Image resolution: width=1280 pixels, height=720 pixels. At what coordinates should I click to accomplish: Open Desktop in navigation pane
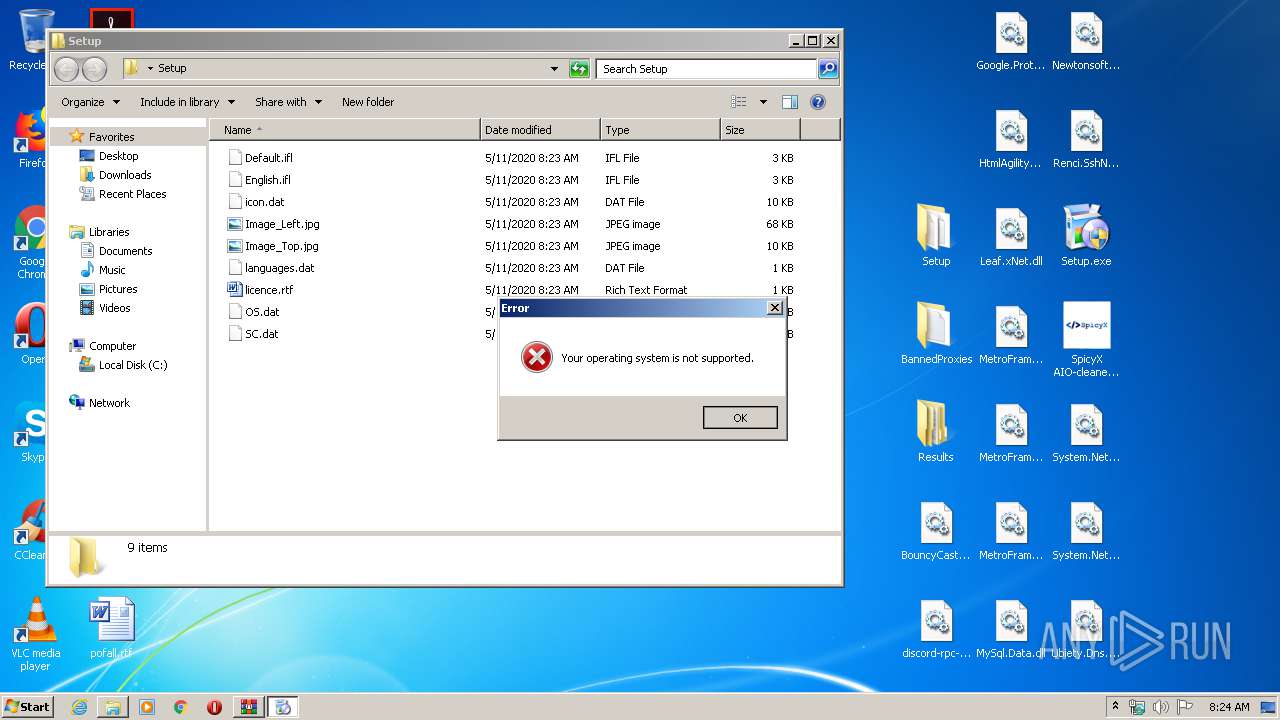[118, 156]
